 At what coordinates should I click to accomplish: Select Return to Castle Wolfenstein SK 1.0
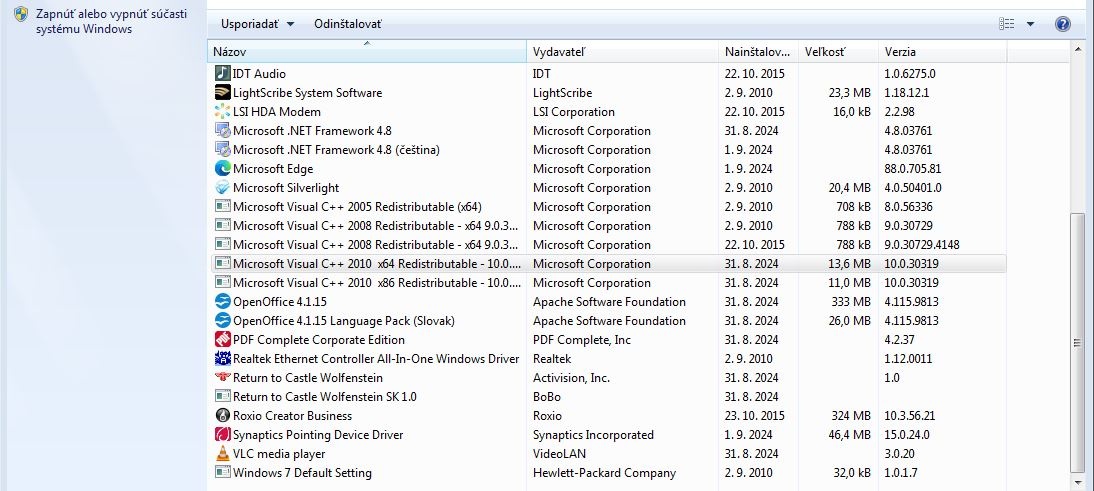click(x=324, y=397)
